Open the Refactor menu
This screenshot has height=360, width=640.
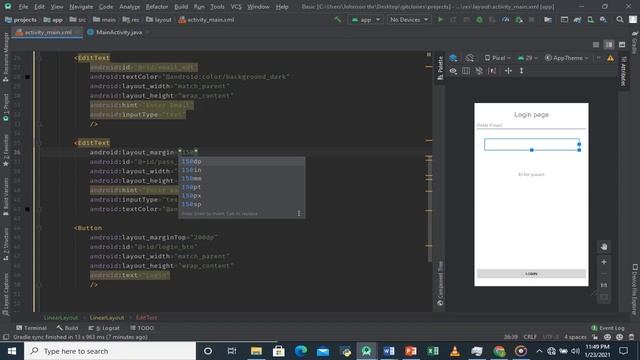tap(157, 7)
